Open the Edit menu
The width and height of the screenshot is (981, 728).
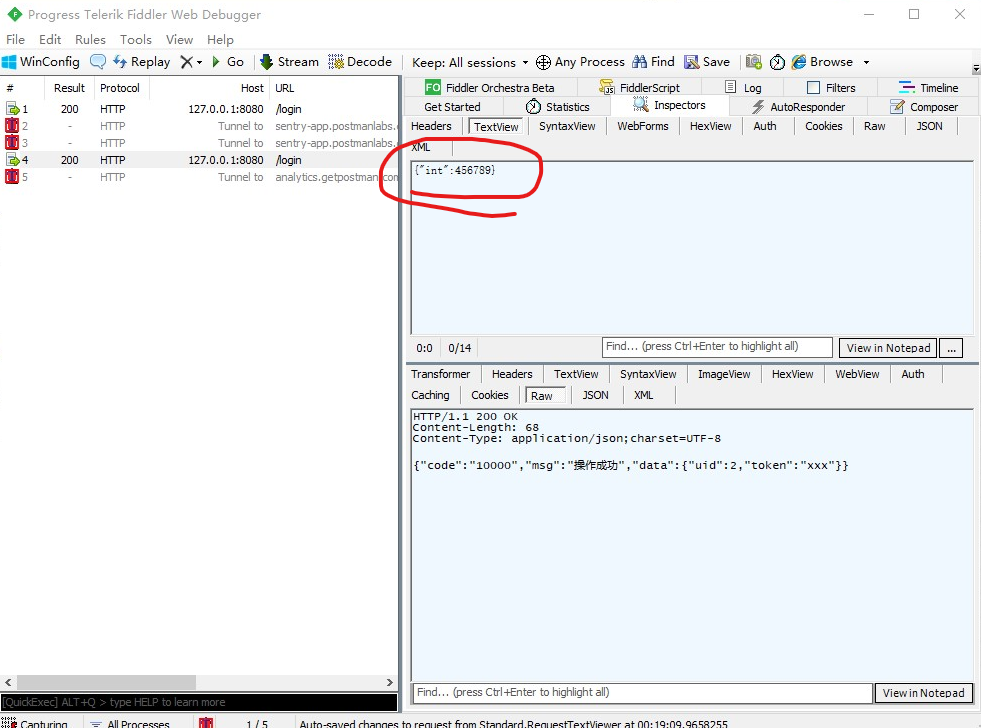pos(50,39)
